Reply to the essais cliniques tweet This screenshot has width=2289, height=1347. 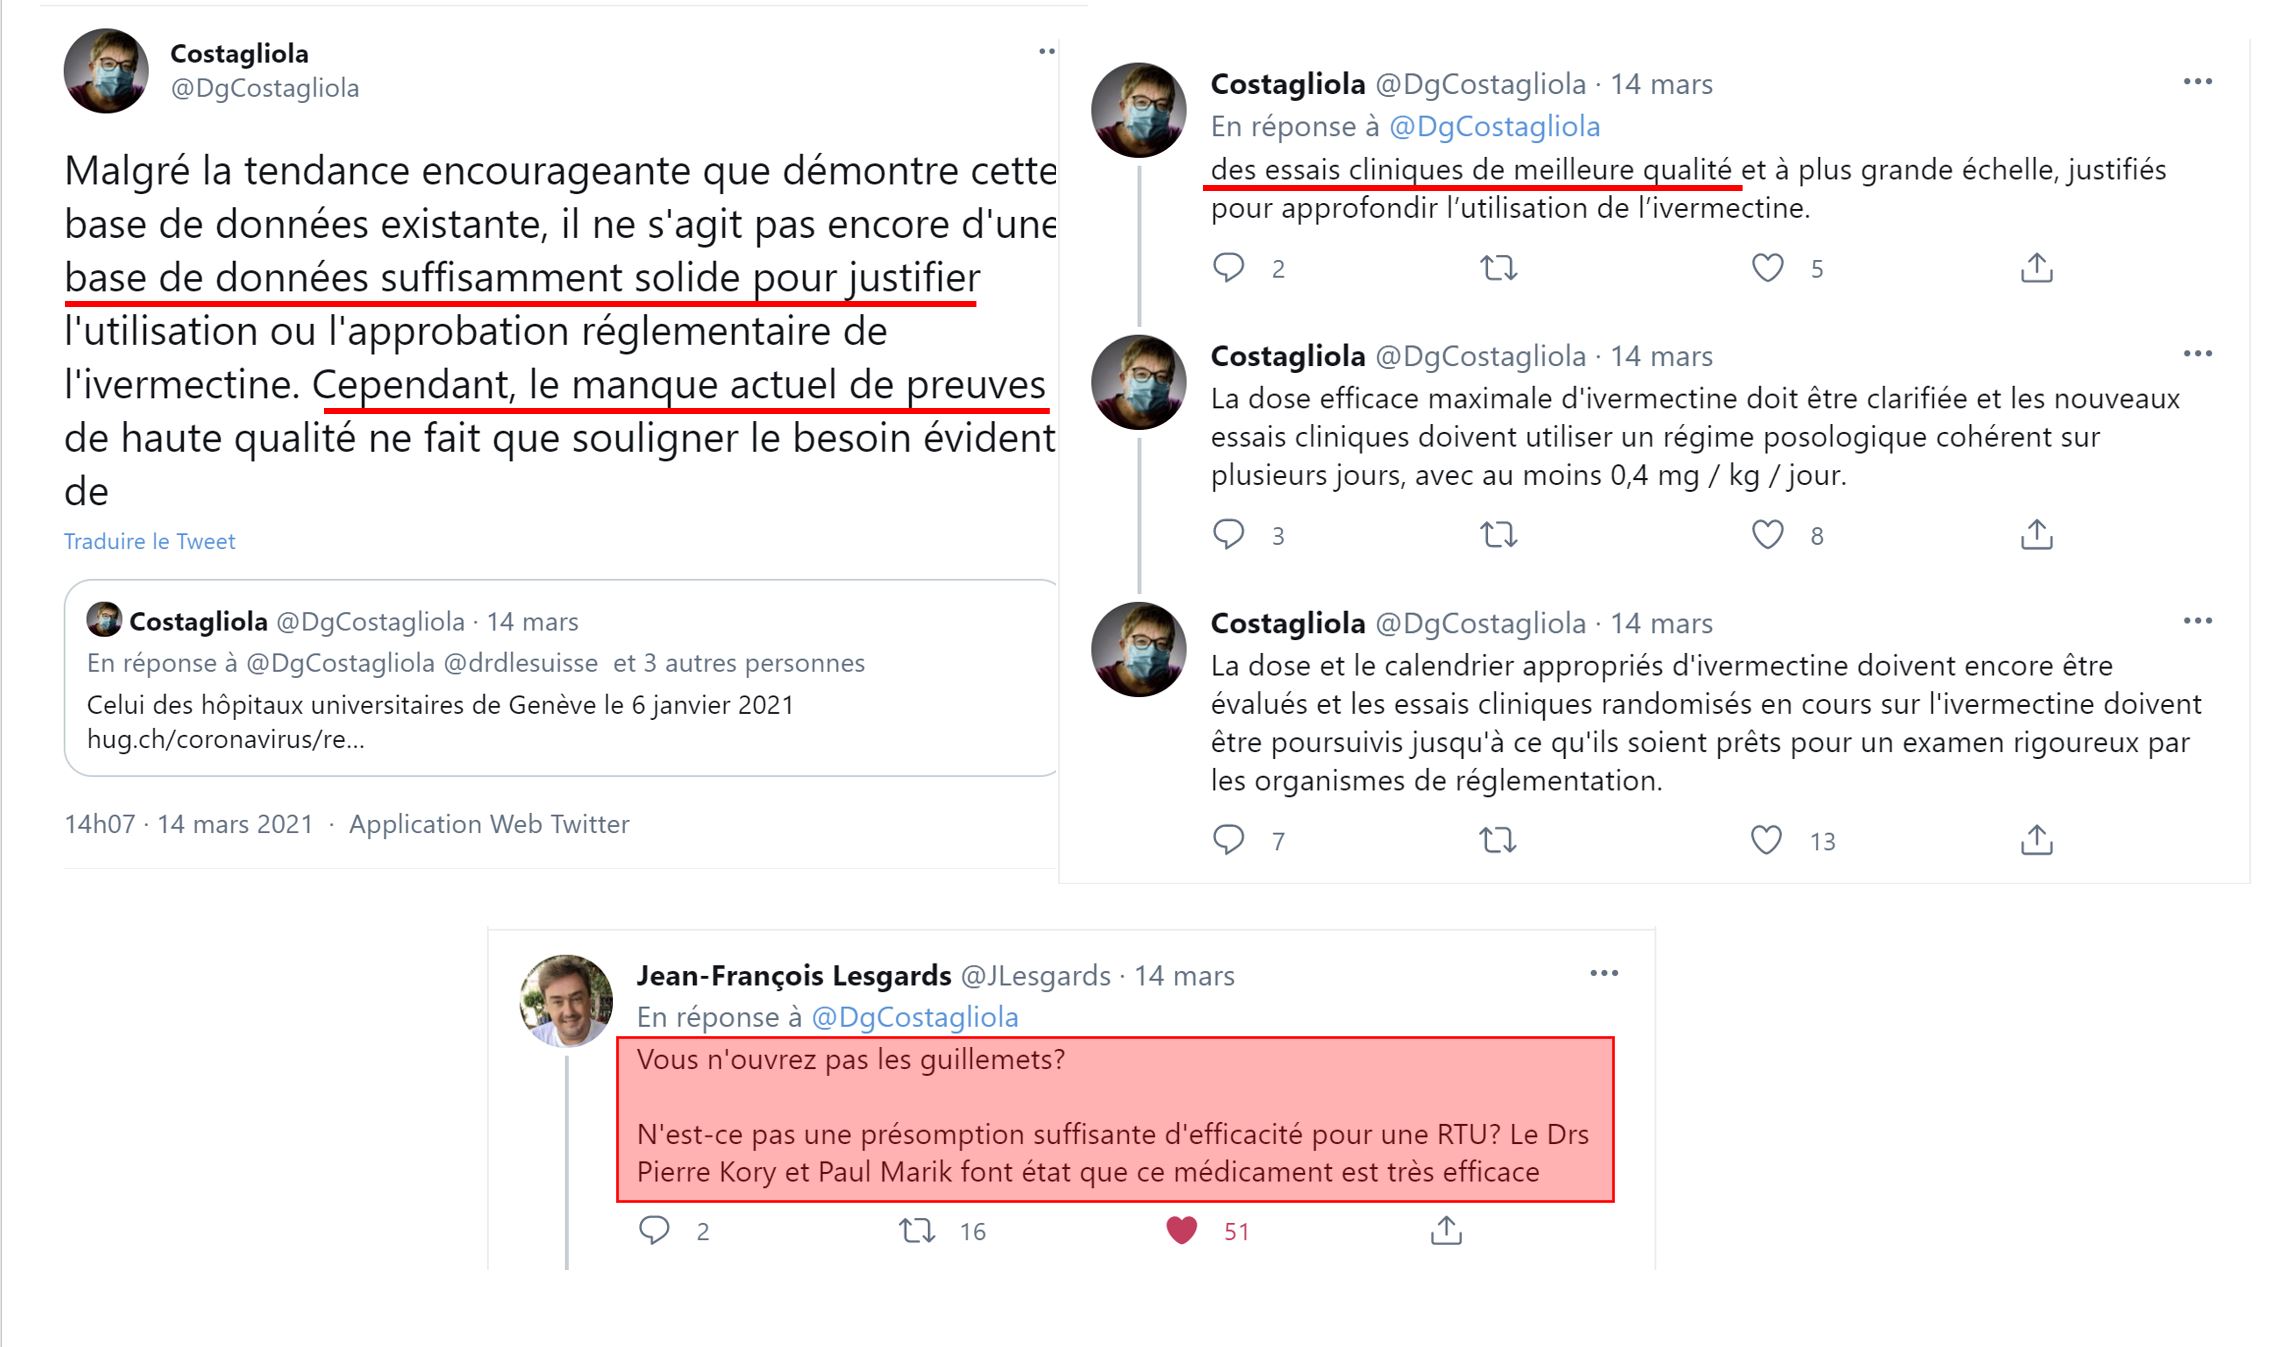[x=1228, y=268]
